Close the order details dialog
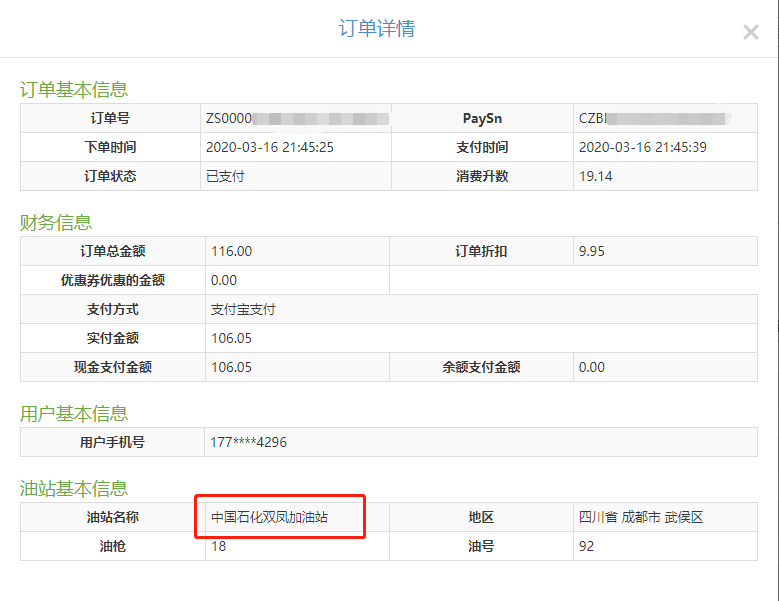Screen dimensions: 779x601 tap(750, 32)
